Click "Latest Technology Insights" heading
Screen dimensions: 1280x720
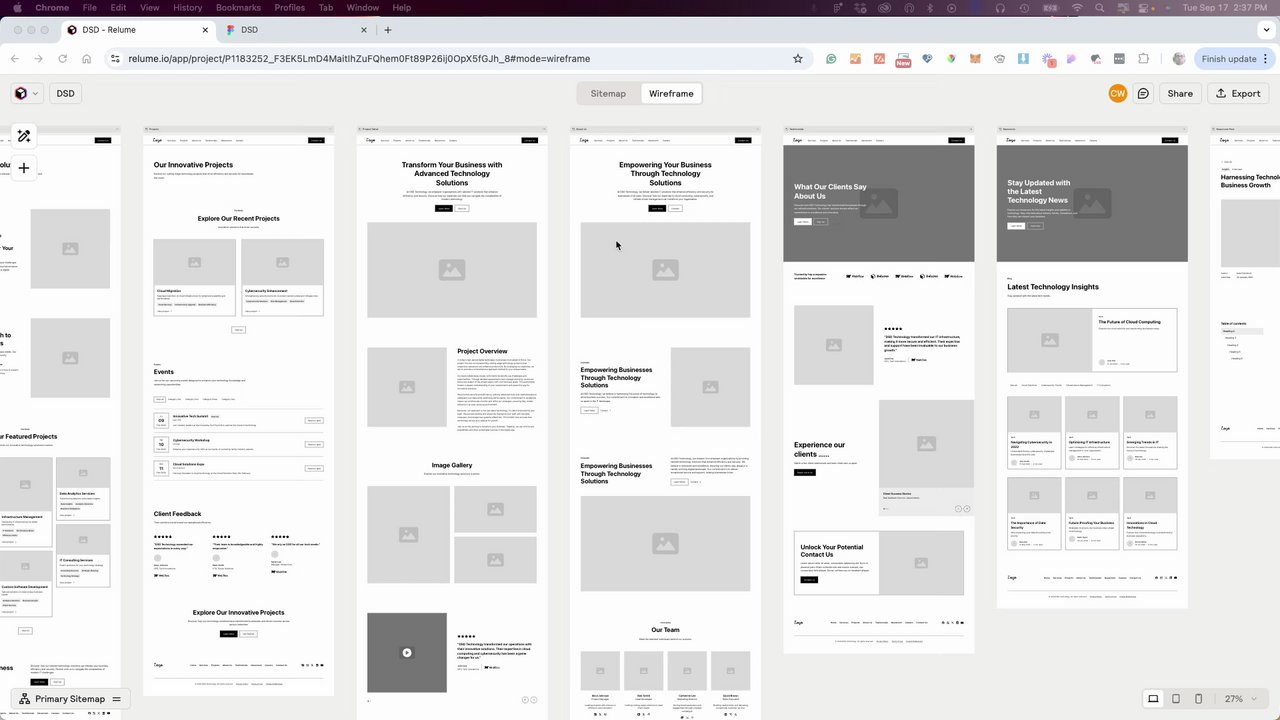click(x=1053, y=287)
